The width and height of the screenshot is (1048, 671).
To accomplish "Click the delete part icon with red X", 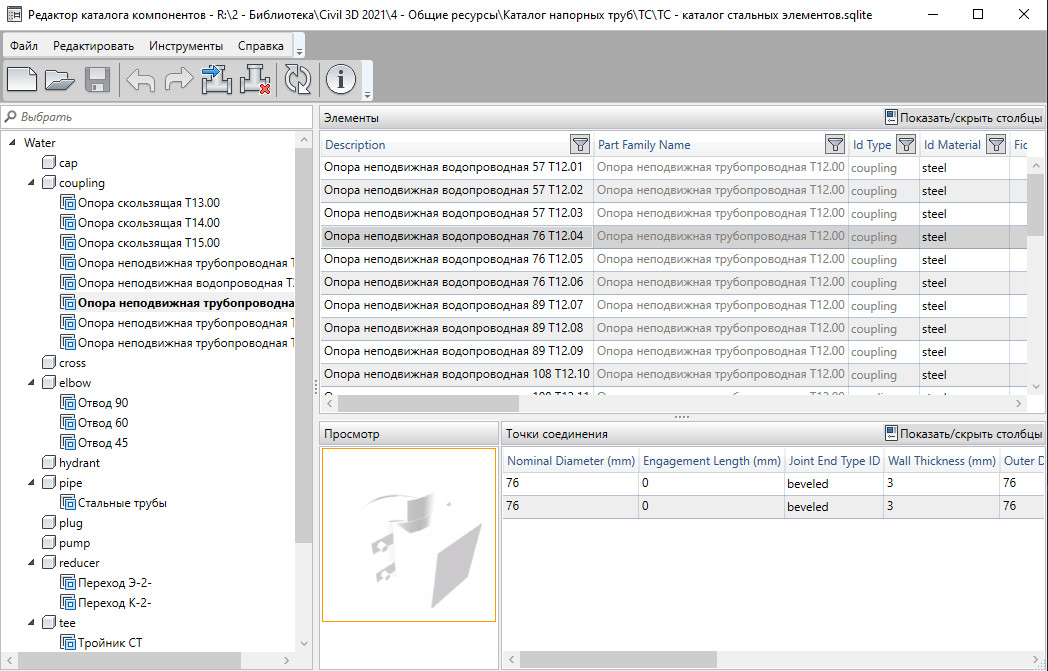I will [x=255, y=80].
